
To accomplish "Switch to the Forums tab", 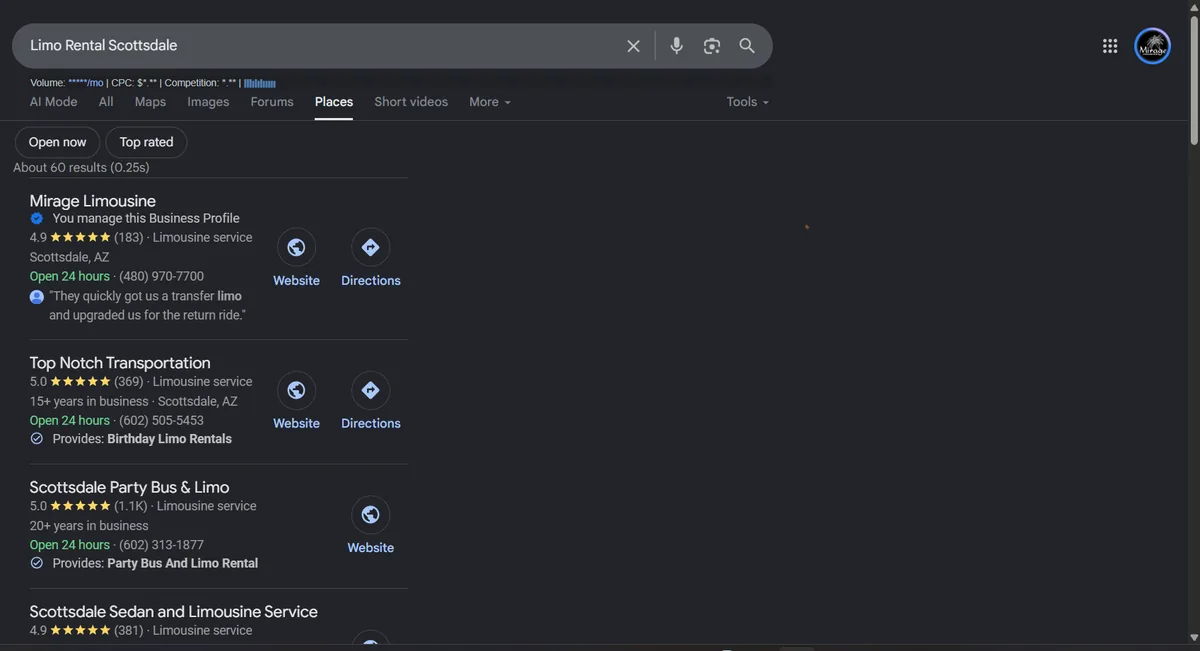I will point(272,102).
